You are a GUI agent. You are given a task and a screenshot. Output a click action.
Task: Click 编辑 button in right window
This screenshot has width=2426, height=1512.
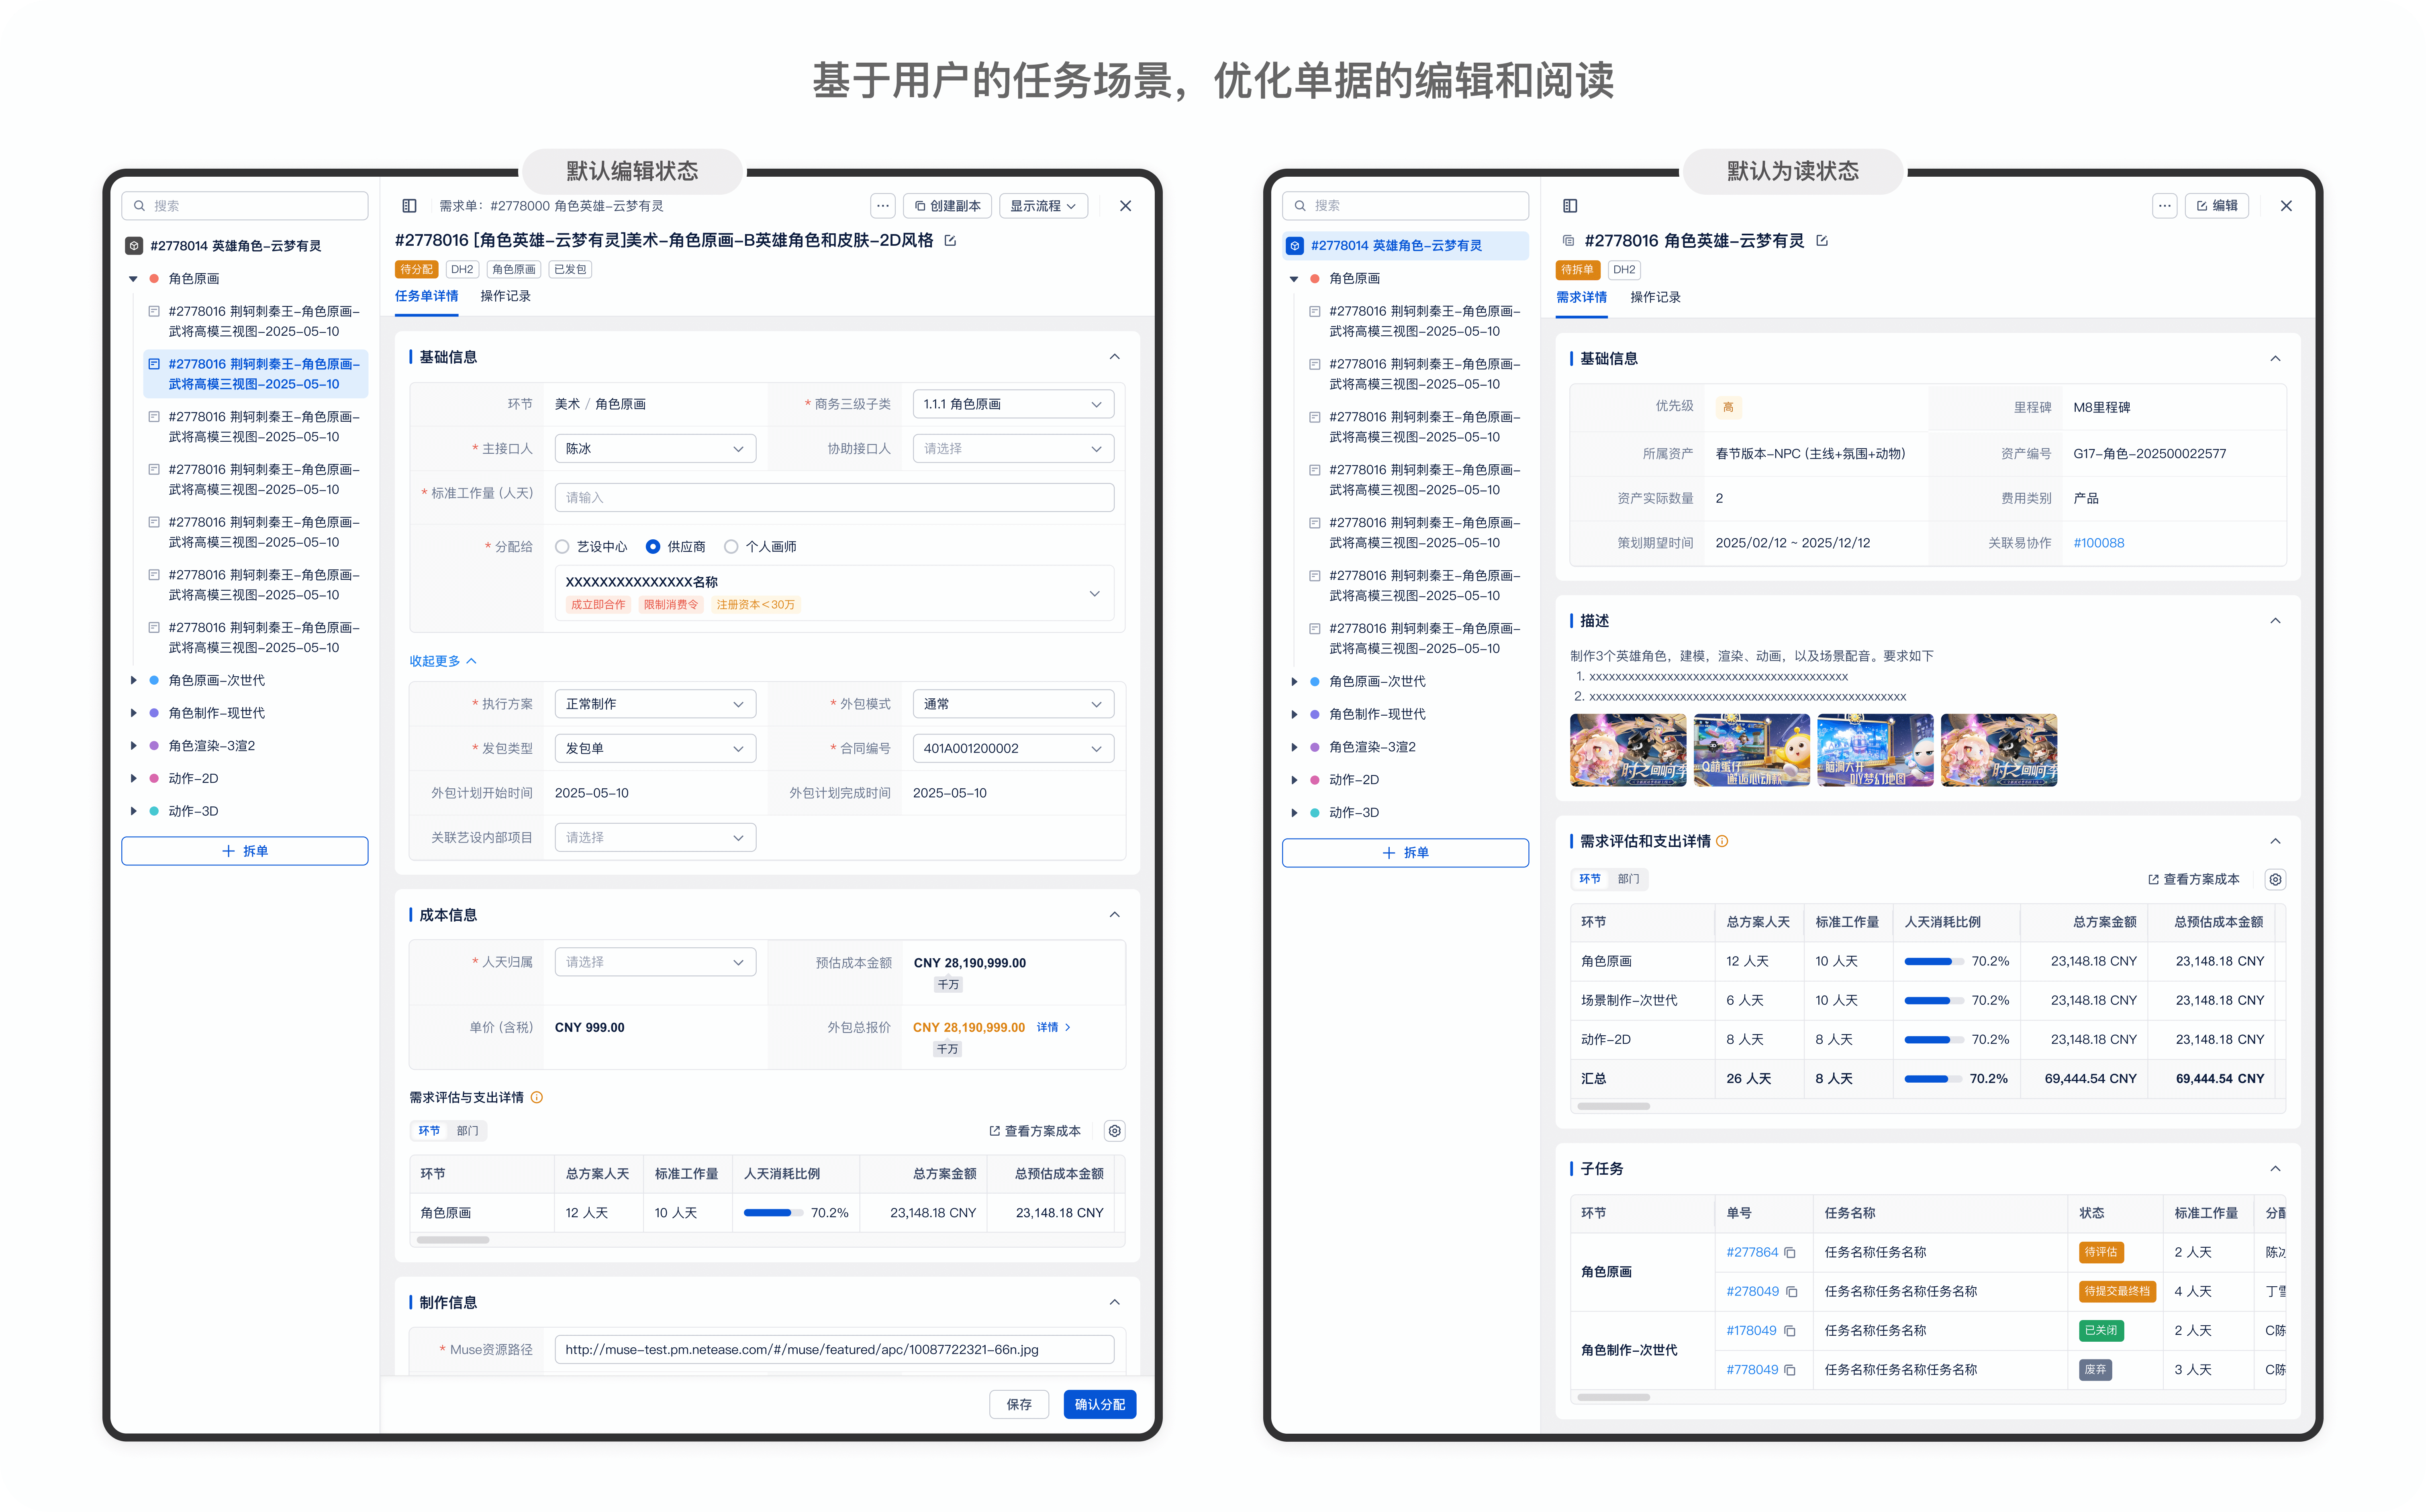pos(2217,206)
